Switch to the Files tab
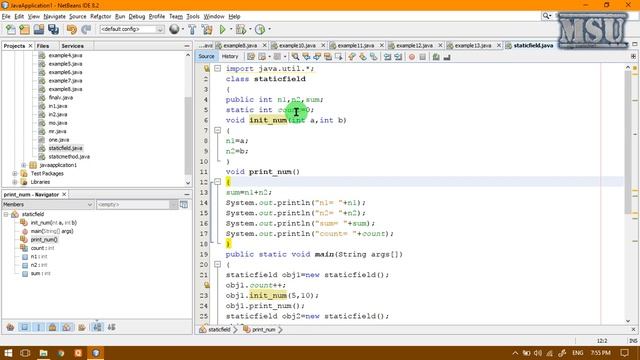Screen dimensions: 640x360 [x=43, y=46]
